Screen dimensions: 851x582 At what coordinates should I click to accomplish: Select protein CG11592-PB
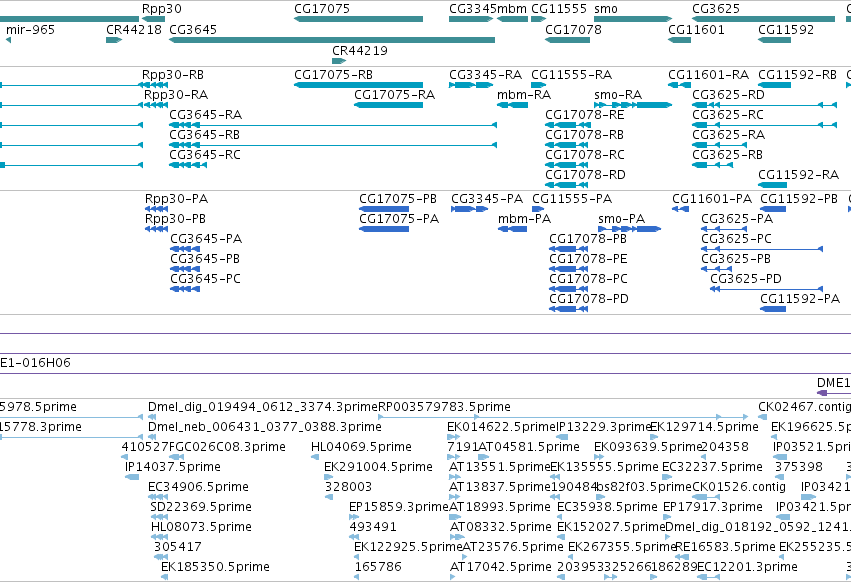[799, 199]
